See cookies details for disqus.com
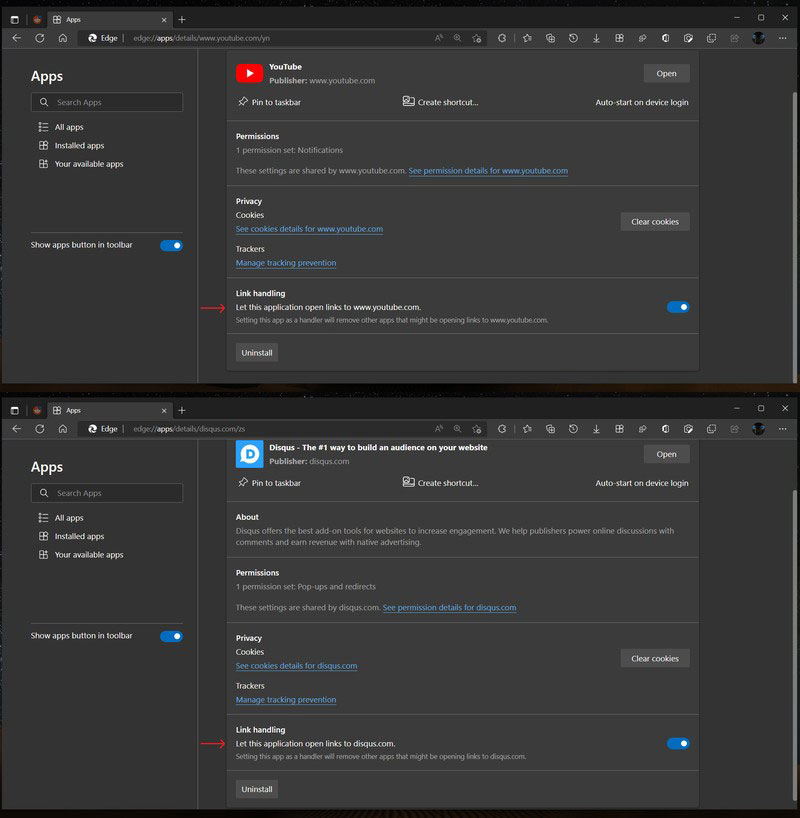The height and width of the screenshot is (818, 800). coord(296,666)
